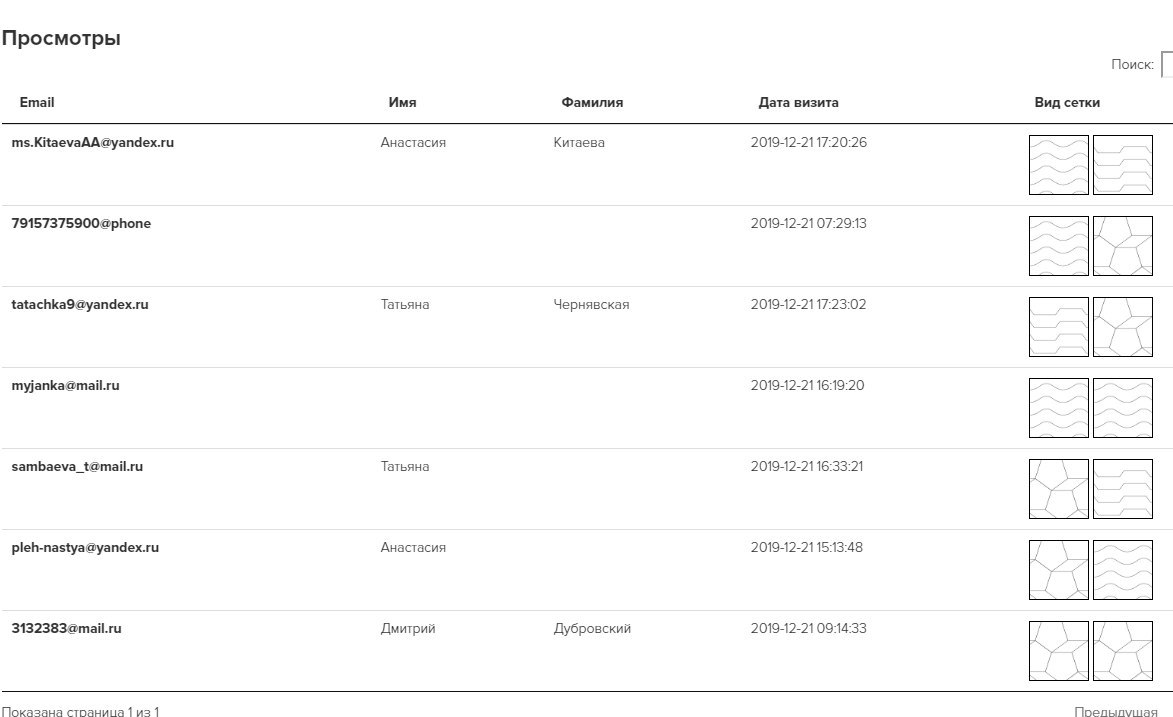Click the Вид сетки column header
Screen dimensions: 1173x717
pos(1067,102)
